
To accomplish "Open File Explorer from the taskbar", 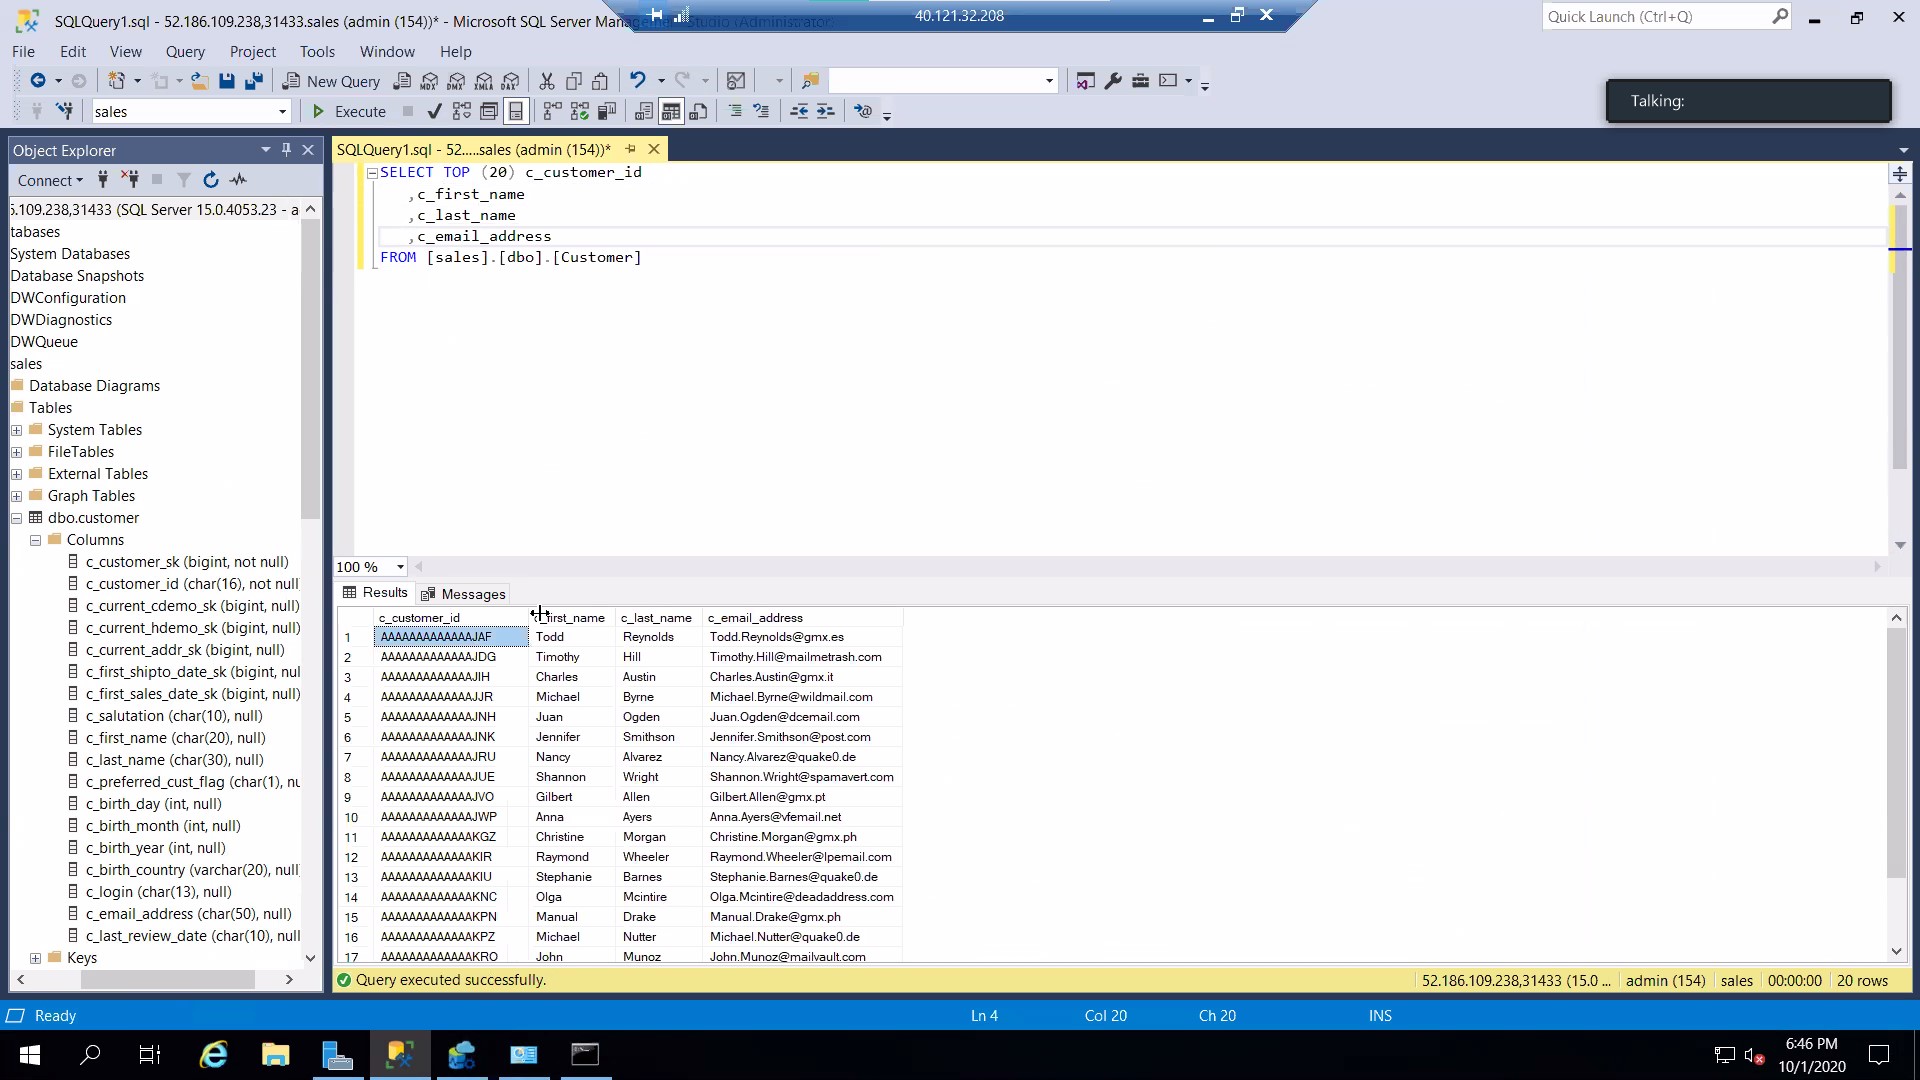I will (275, 1055).
